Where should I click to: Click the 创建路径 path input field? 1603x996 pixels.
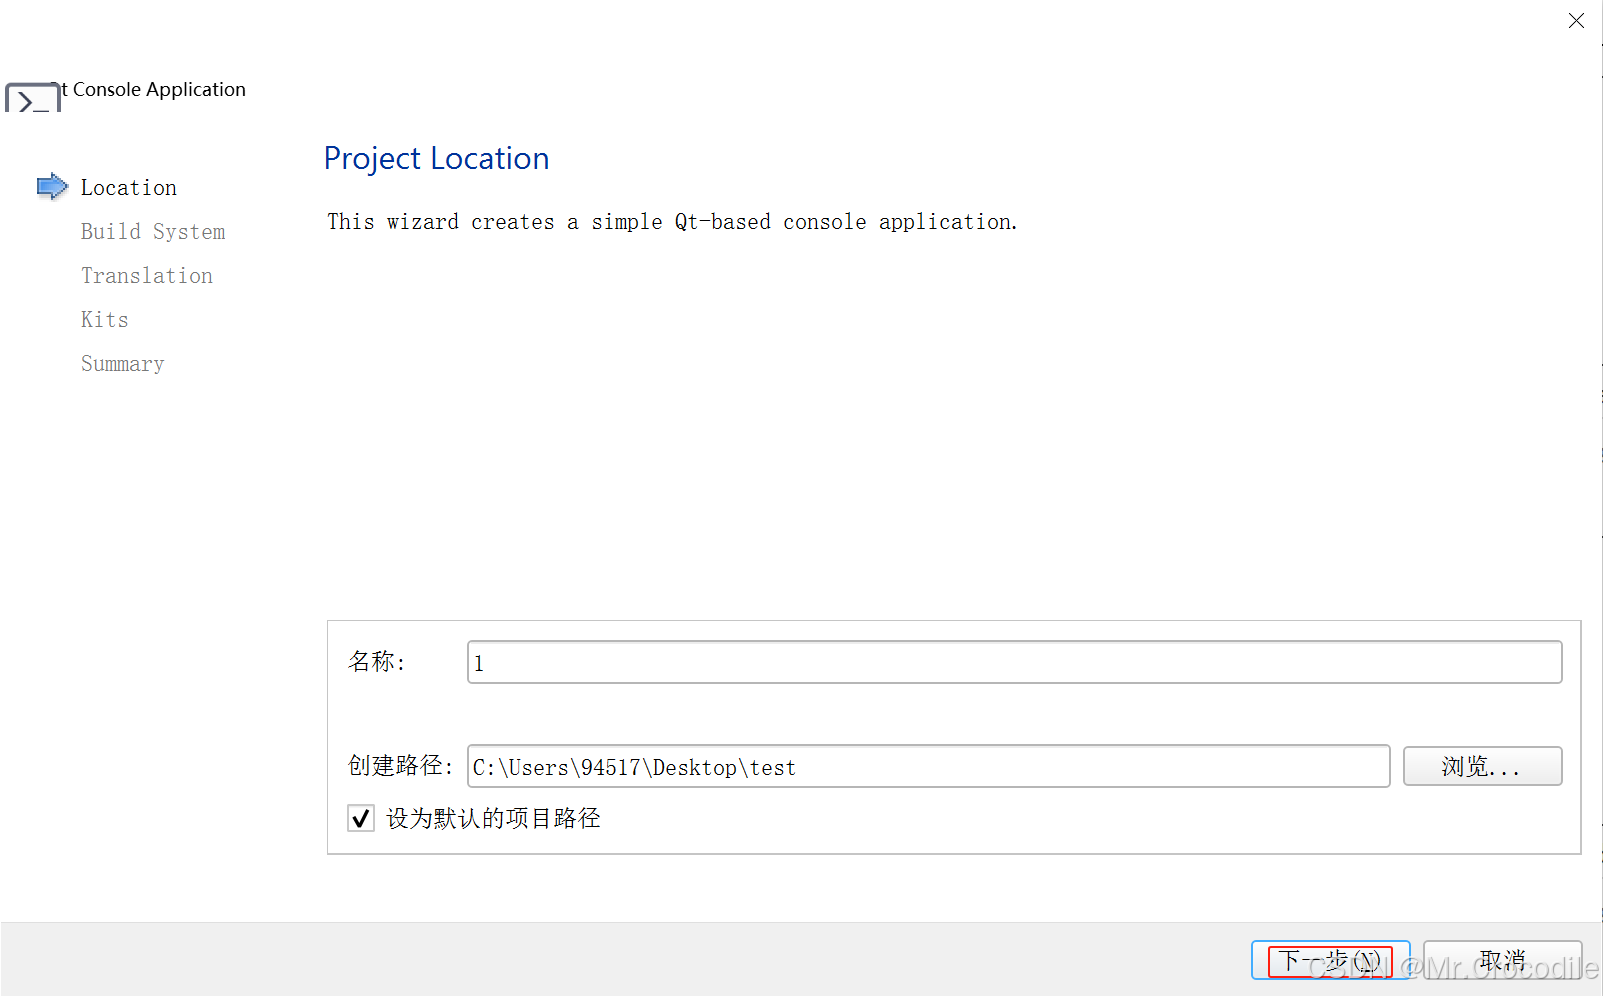tap(928, 766)
